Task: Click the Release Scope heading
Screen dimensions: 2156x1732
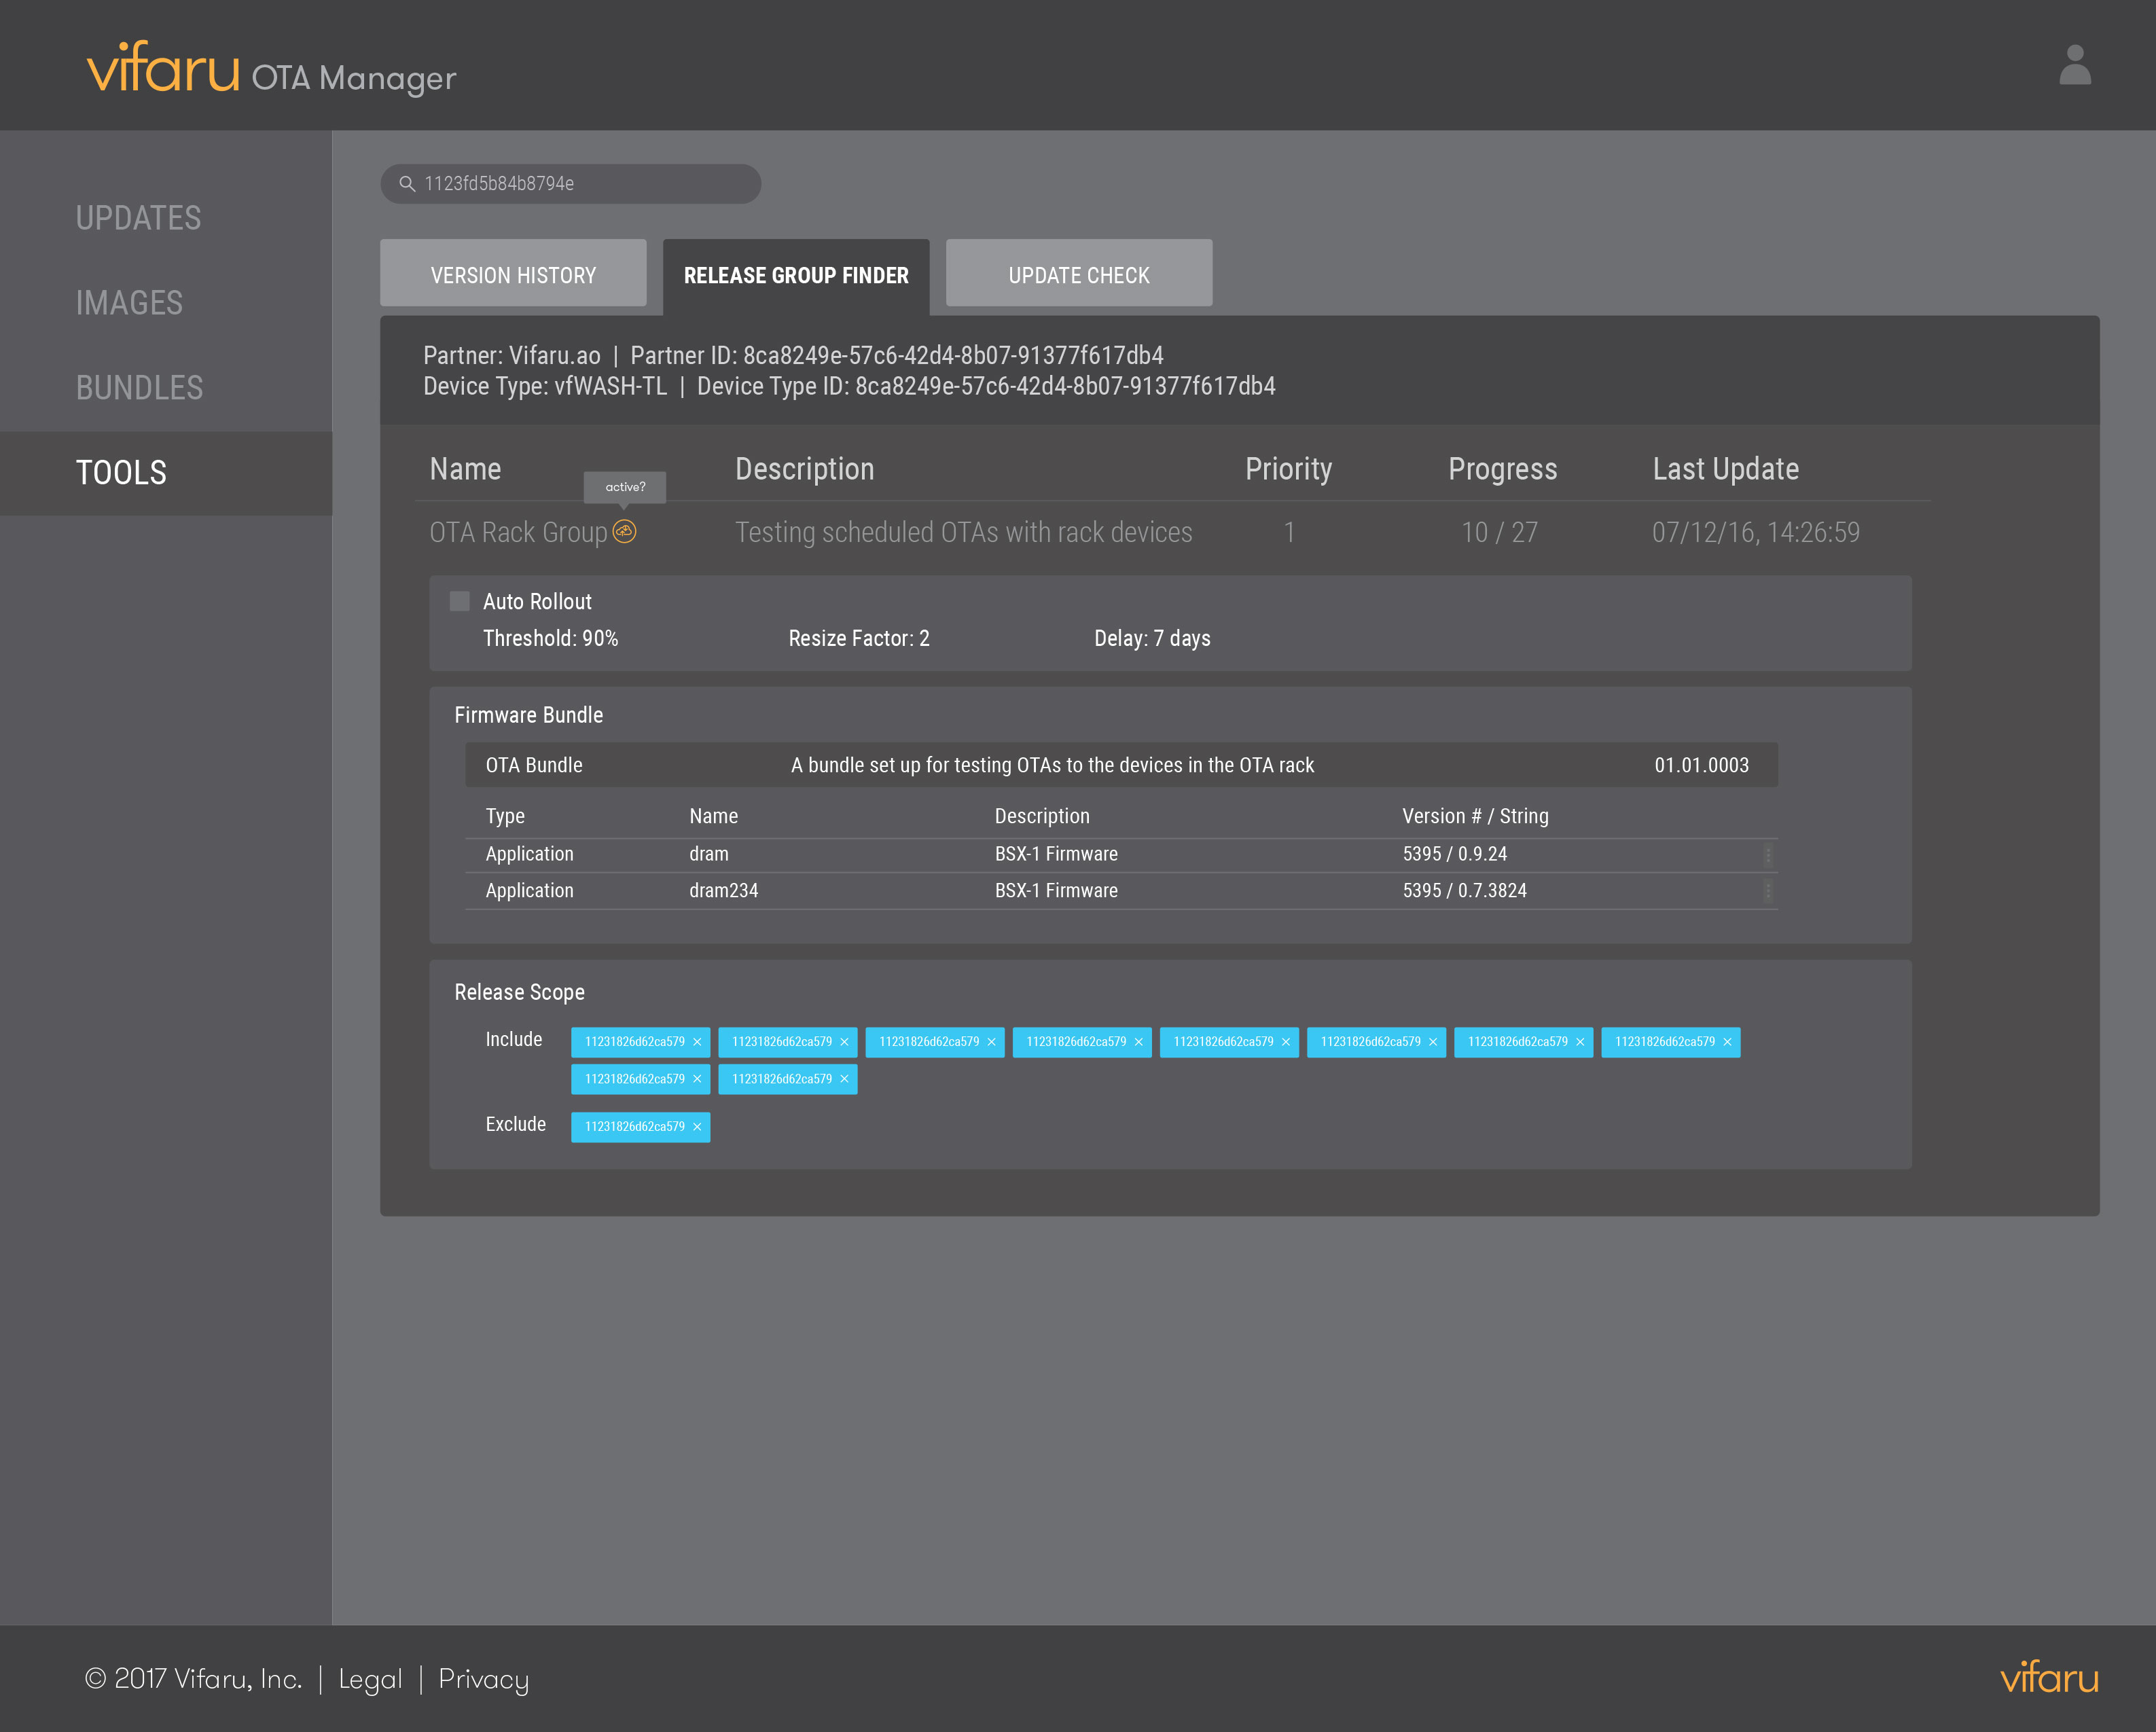Action: click(519, 992)
